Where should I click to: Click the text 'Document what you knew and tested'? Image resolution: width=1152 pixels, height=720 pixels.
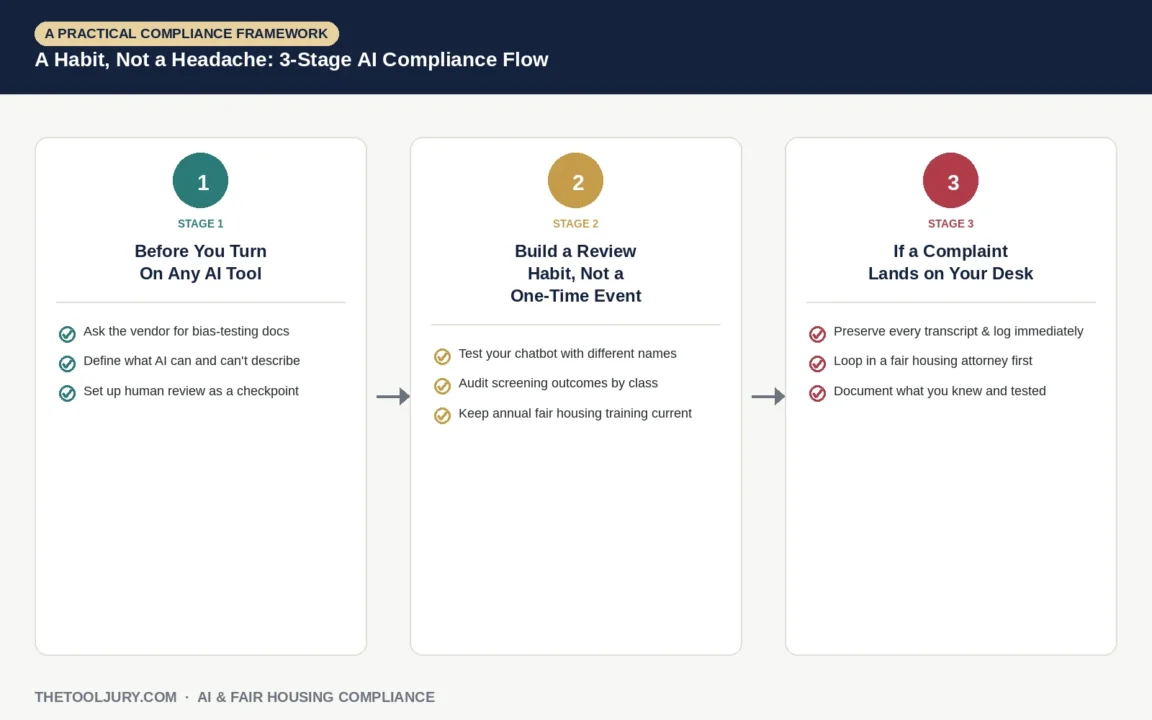(x=940, y=391)
